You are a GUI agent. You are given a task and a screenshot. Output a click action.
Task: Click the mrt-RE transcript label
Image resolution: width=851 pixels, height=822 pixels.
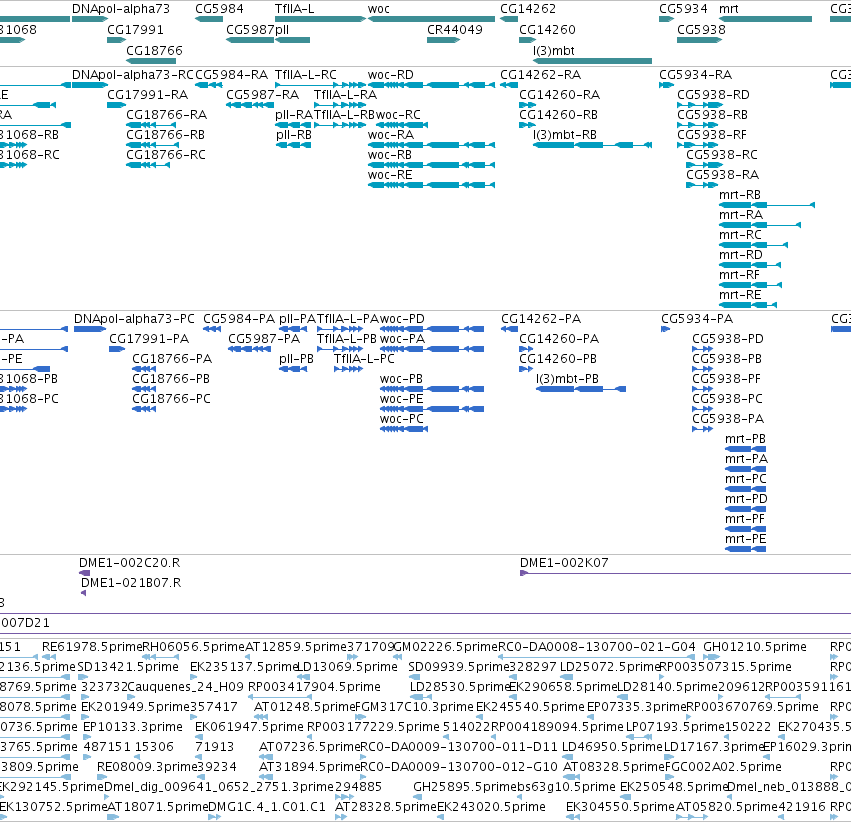(740, 295)
